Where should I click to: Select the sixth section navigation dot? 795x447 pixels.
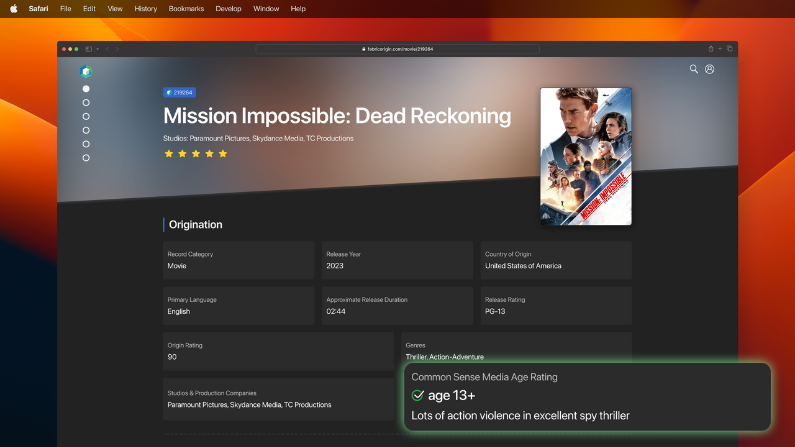86,158
